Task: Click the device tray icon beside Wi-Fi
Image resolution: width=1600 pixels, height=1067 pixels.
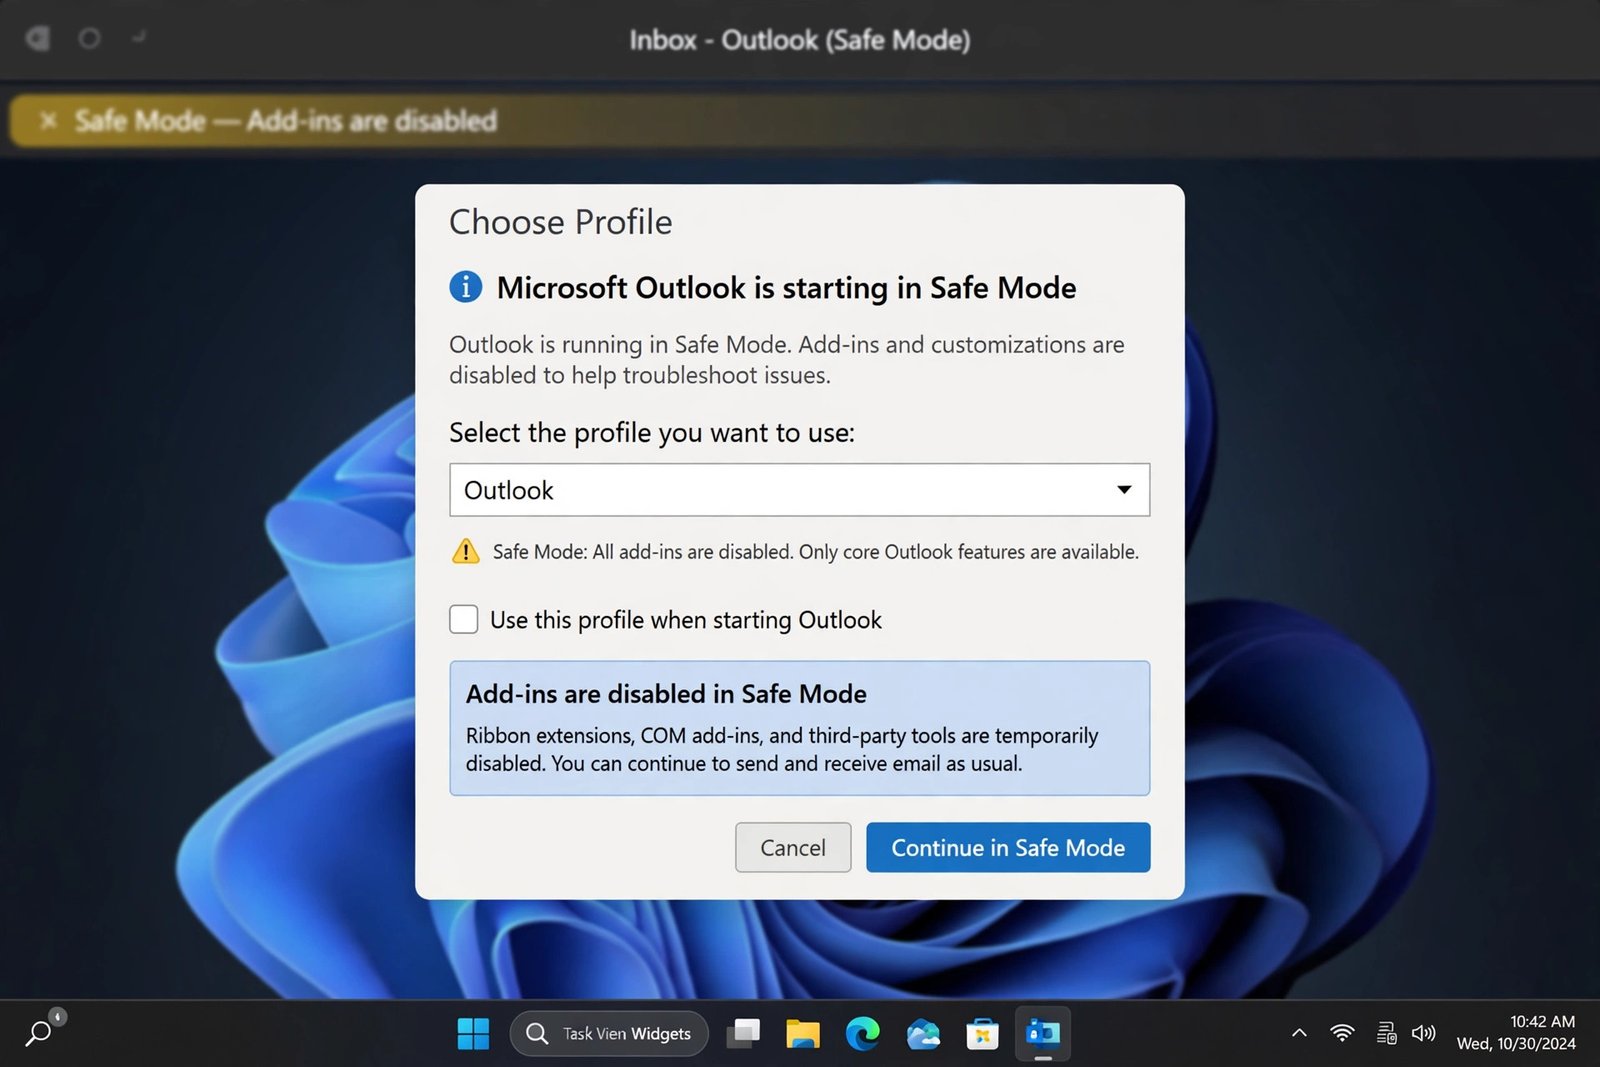Action: click(x=1386, y=1033)
